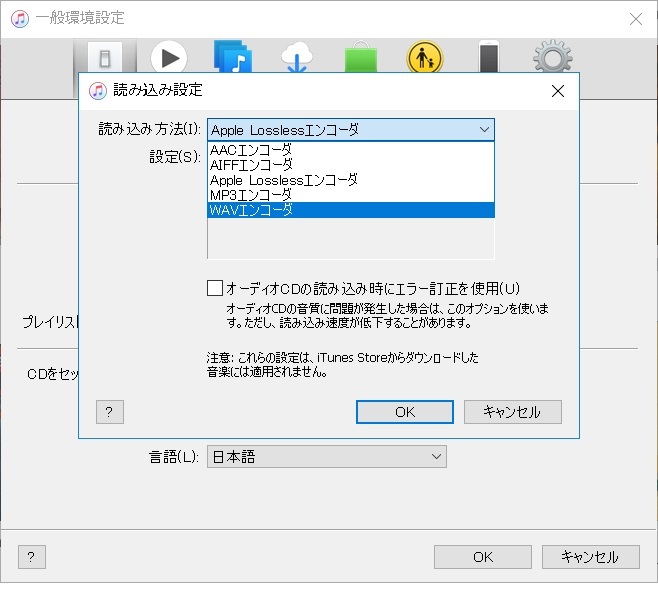Cancel the 読み込み設定 dialog
This screenshot has height=594, width=658.
512,412
